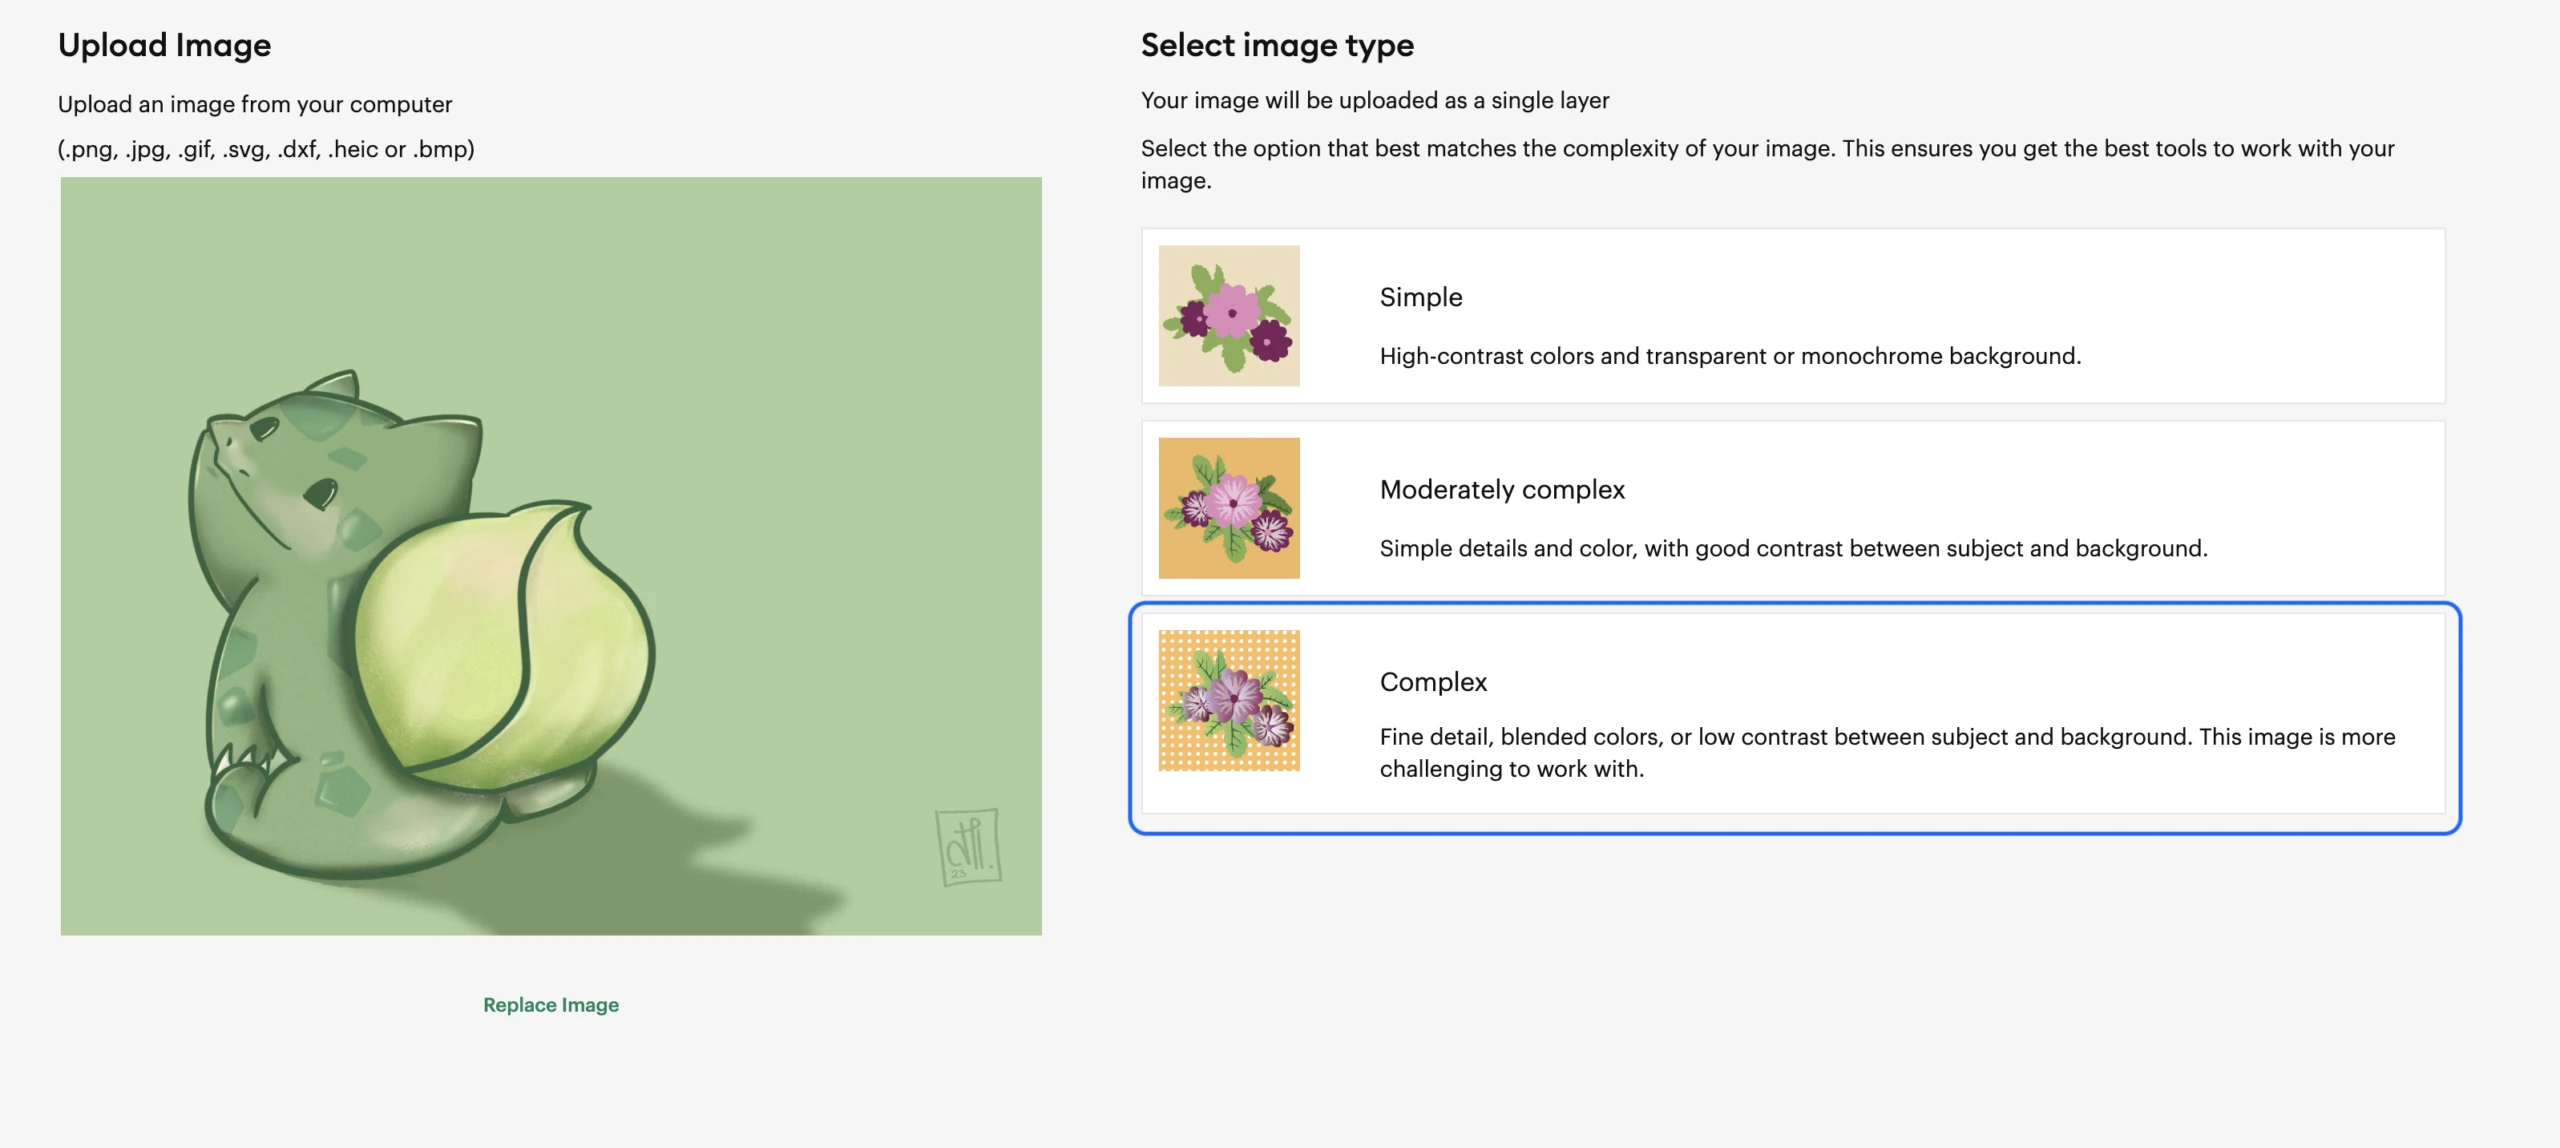Click the Replace Image link
The width and height of the screenshot is (2560, 1148).
point(550,1005)
